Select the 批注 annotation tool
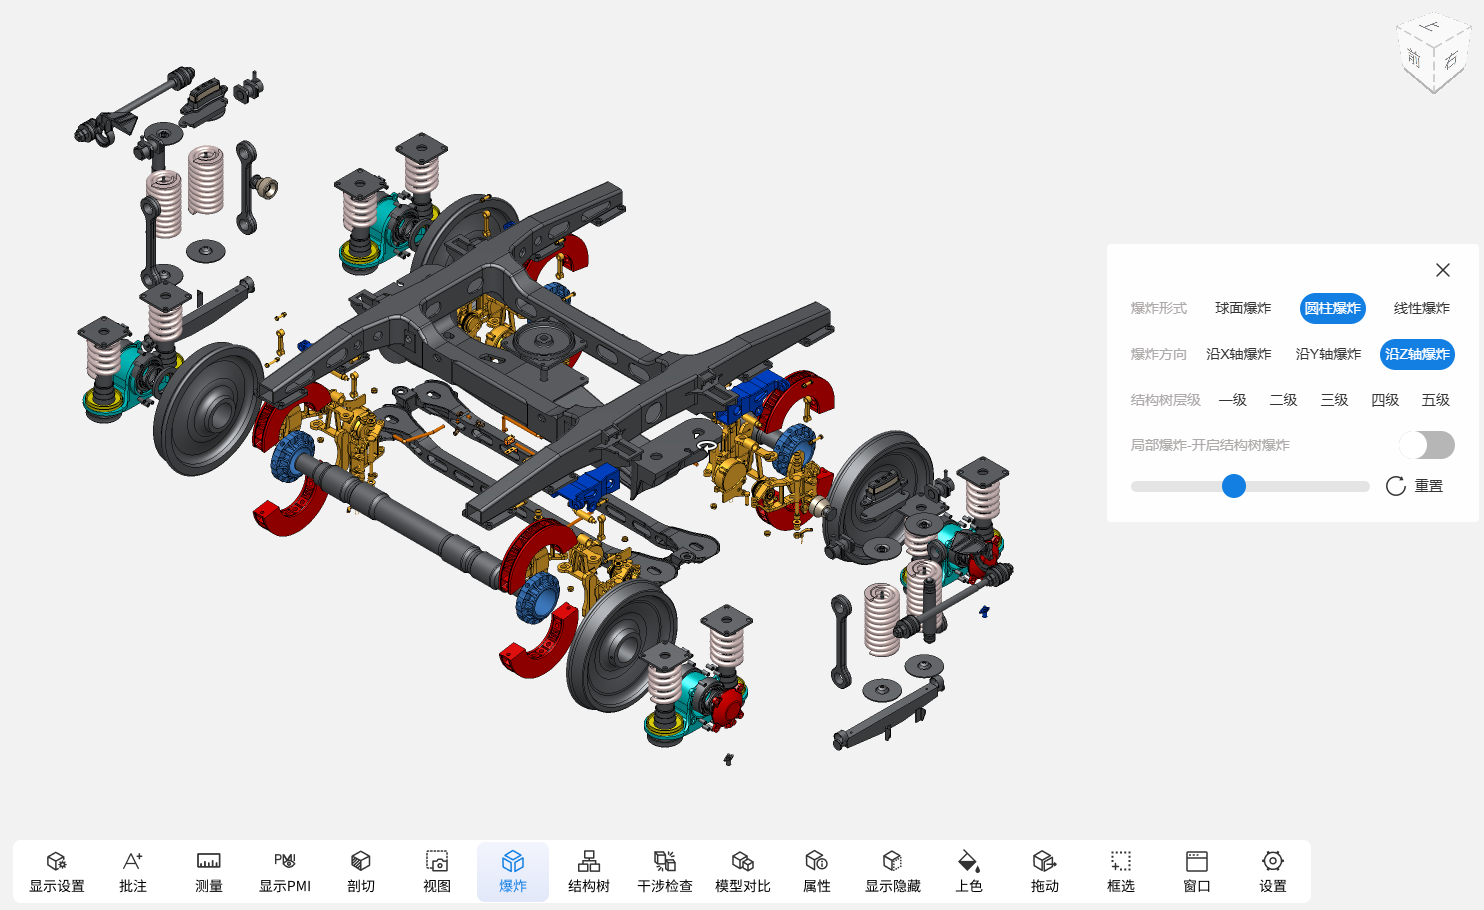 (x=133, y=871)
